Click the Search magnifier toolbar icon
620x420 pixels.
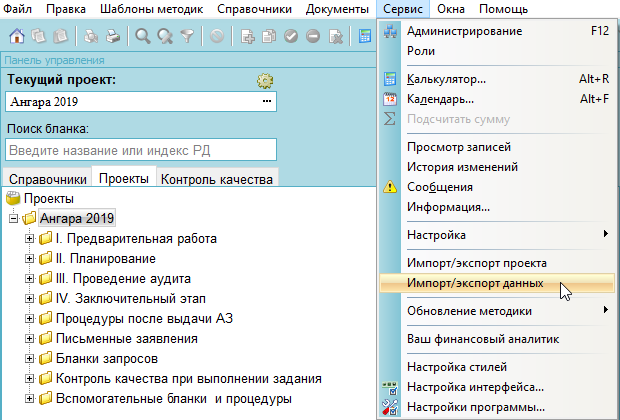pyautogui.click(x=143, y=37)
